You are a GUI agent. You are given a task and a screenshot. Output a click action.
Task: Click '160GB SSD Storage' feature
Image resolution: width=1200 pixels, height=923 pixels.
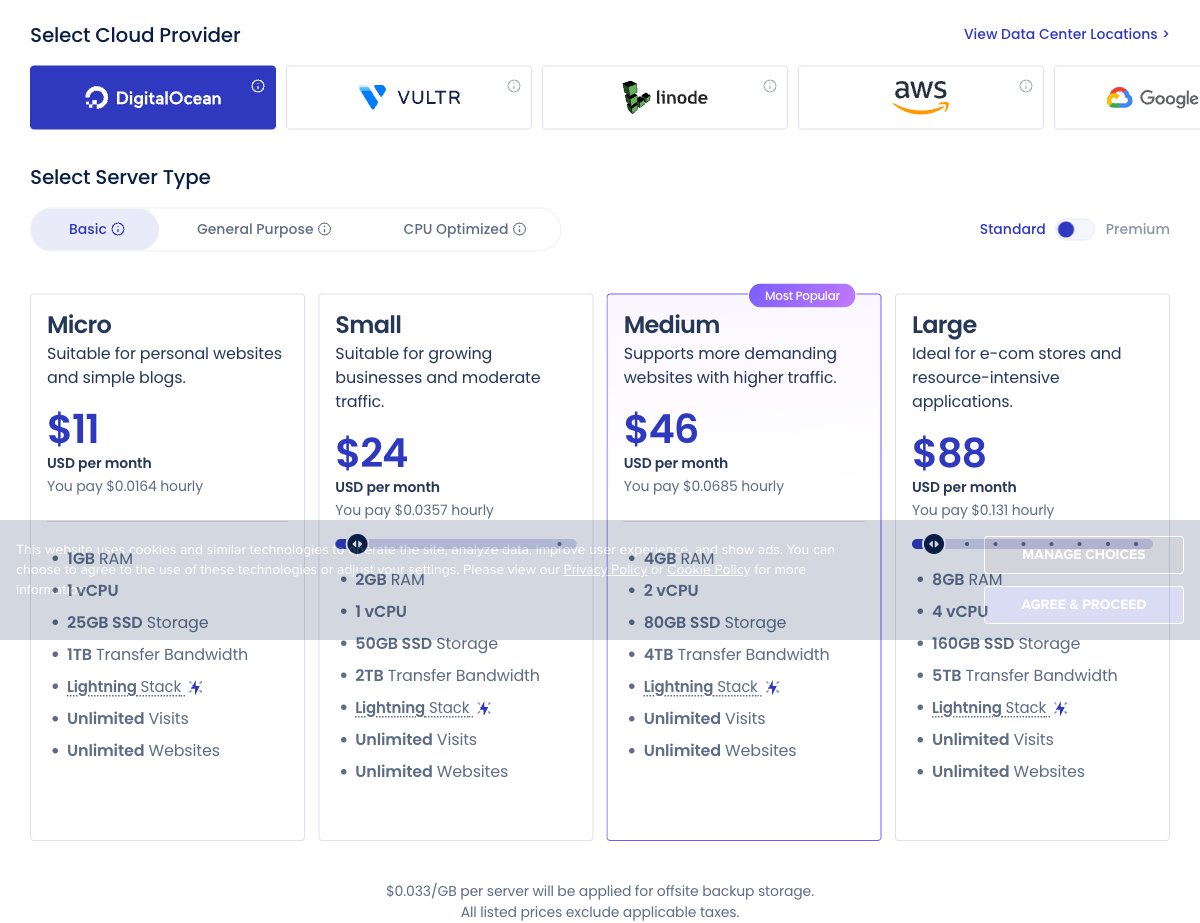[1006, 643]
